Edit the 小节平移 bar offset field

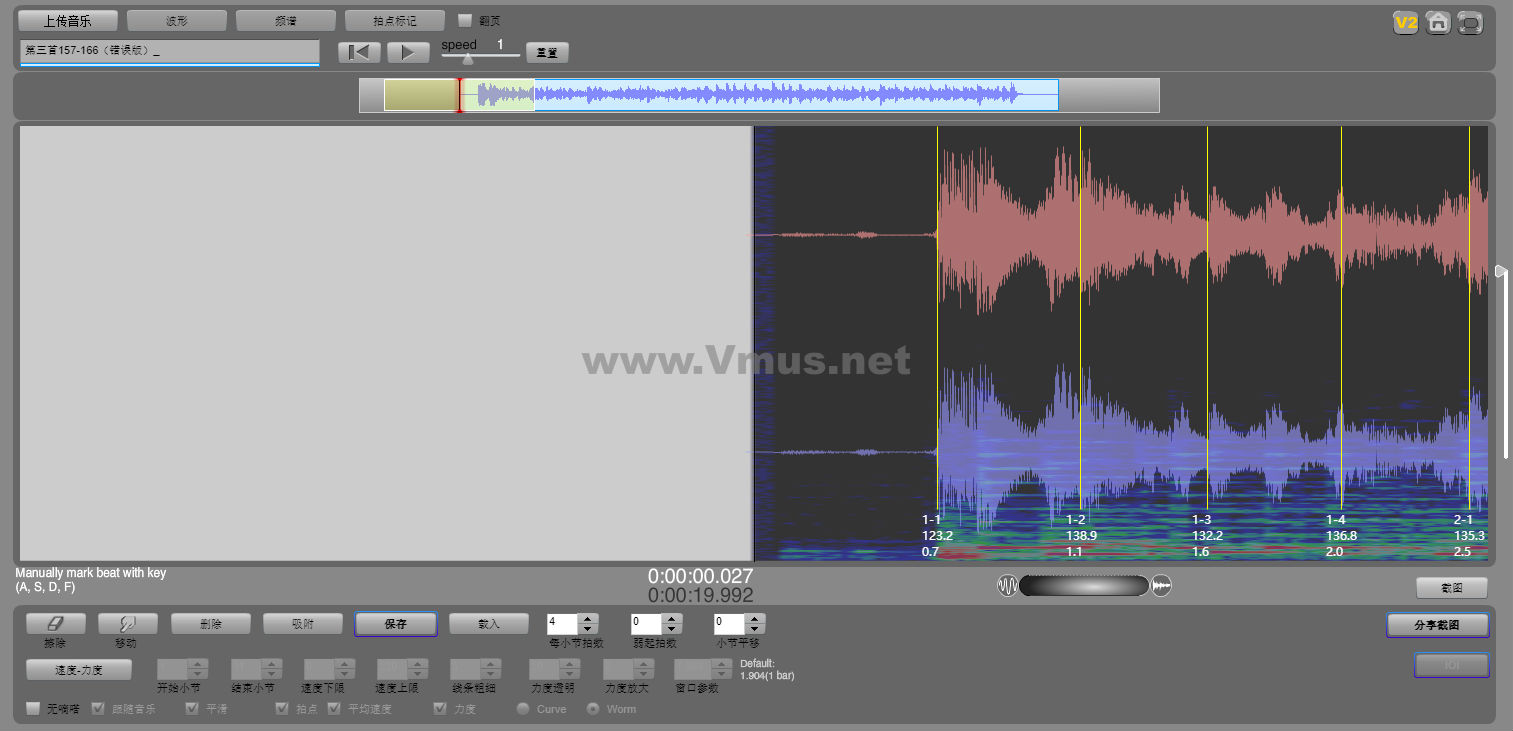point(730,624)
